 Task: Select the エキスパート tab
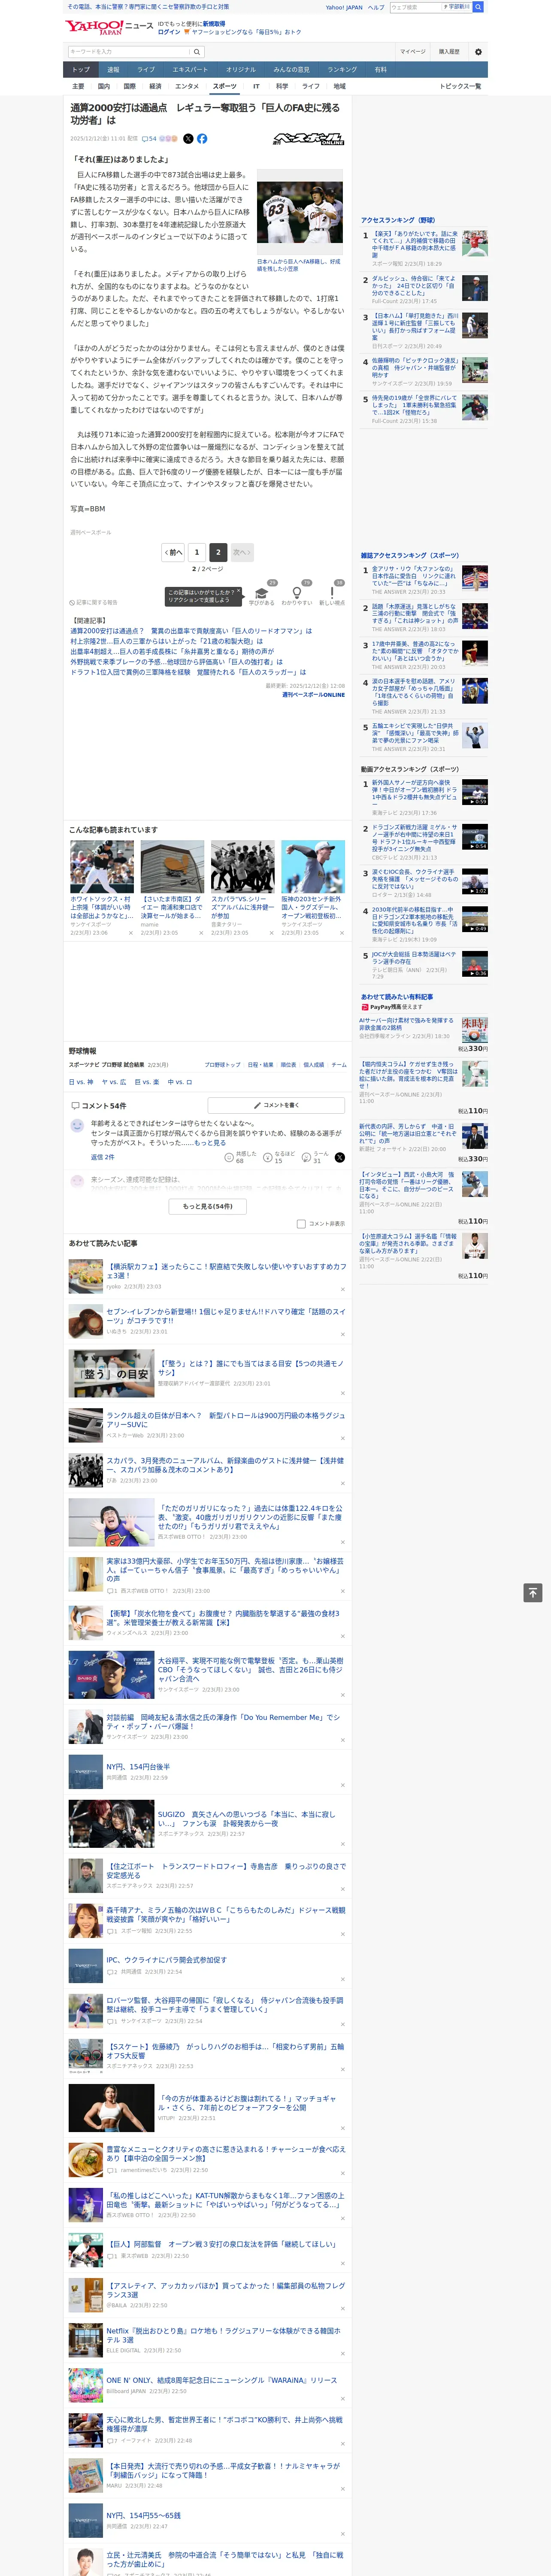(190, 70)
